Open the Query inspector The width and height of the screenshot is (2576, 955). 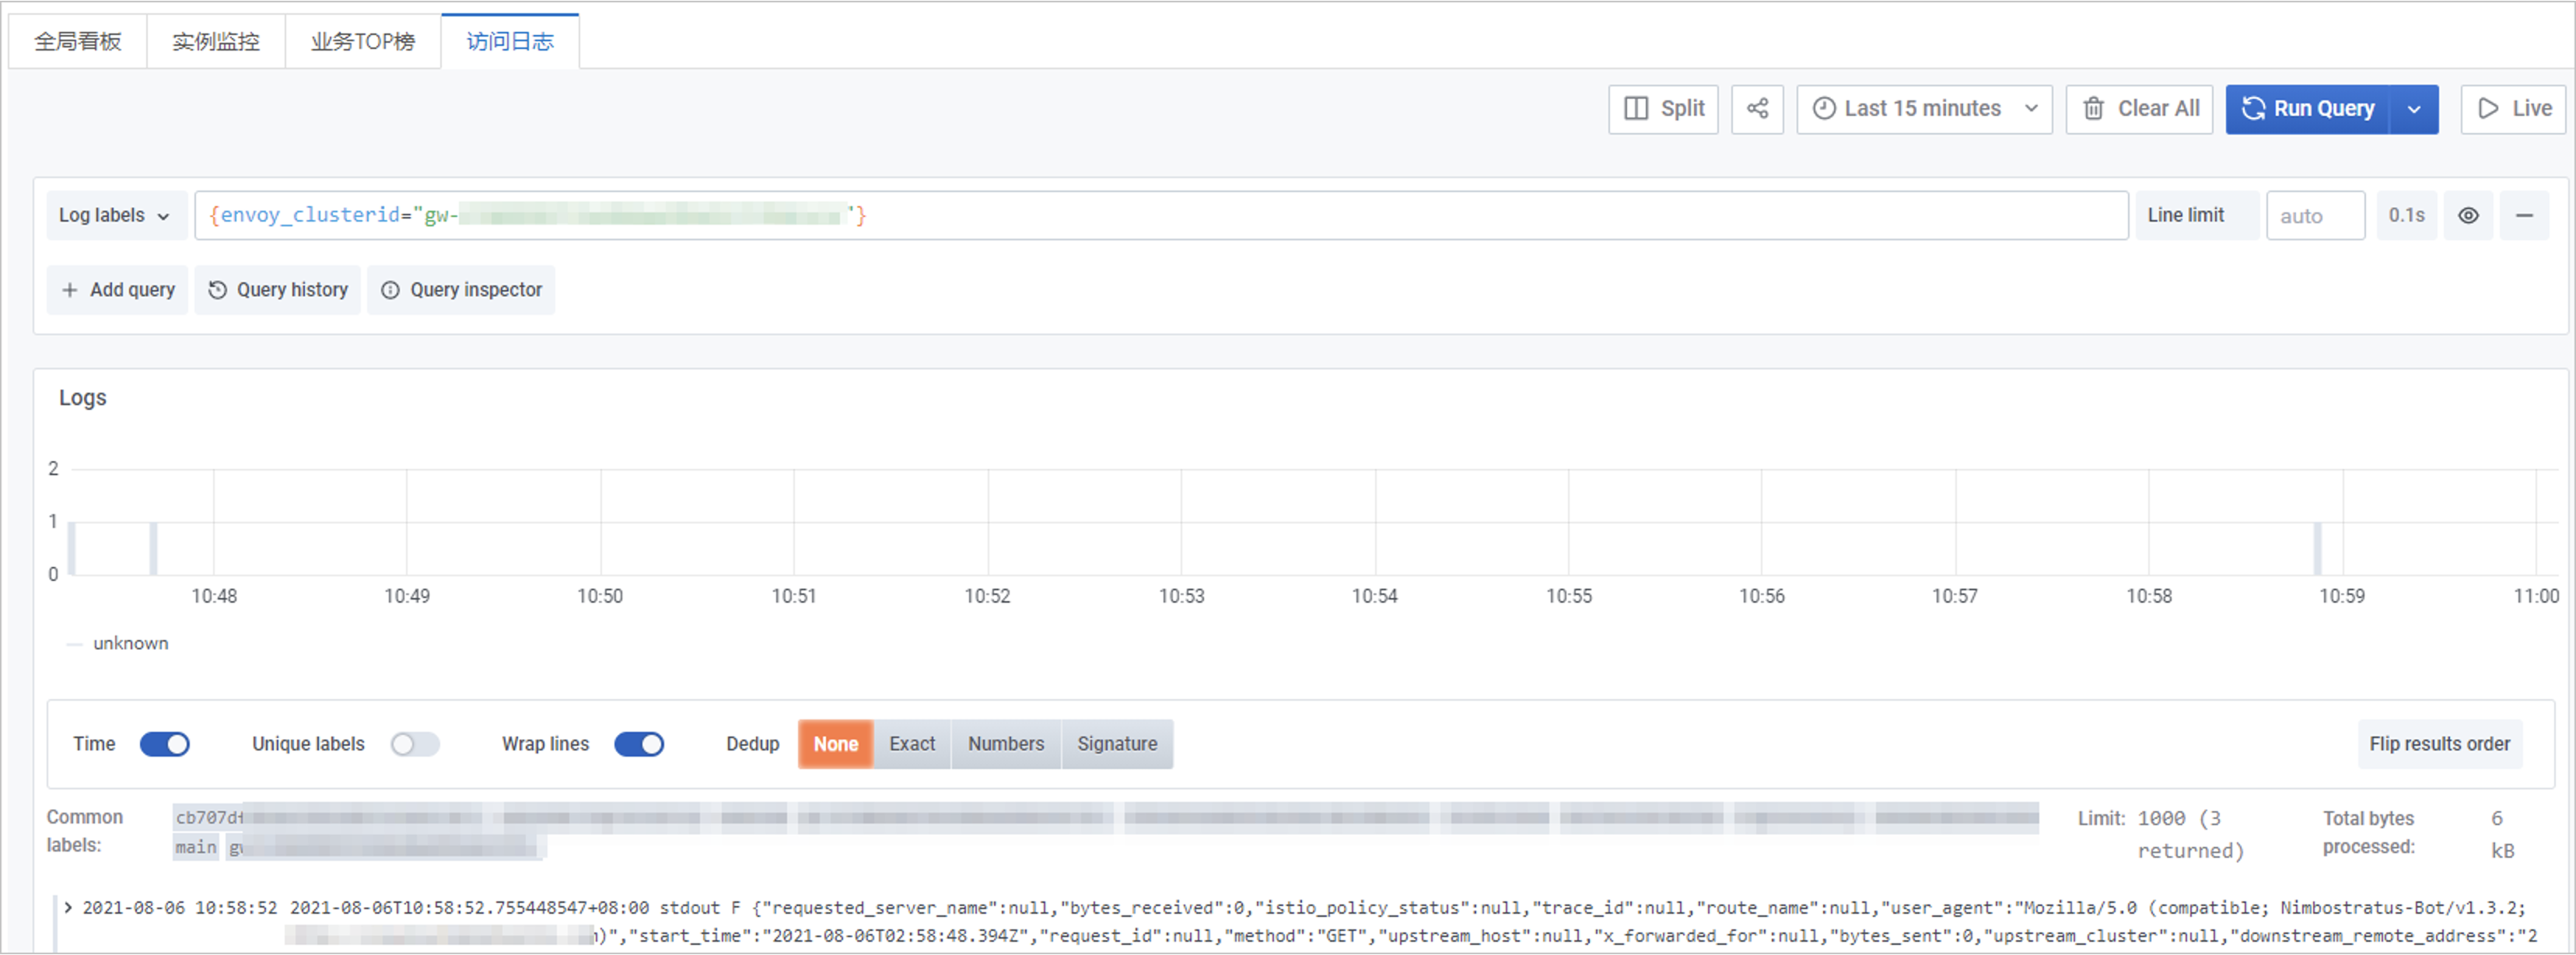(461, 290)
